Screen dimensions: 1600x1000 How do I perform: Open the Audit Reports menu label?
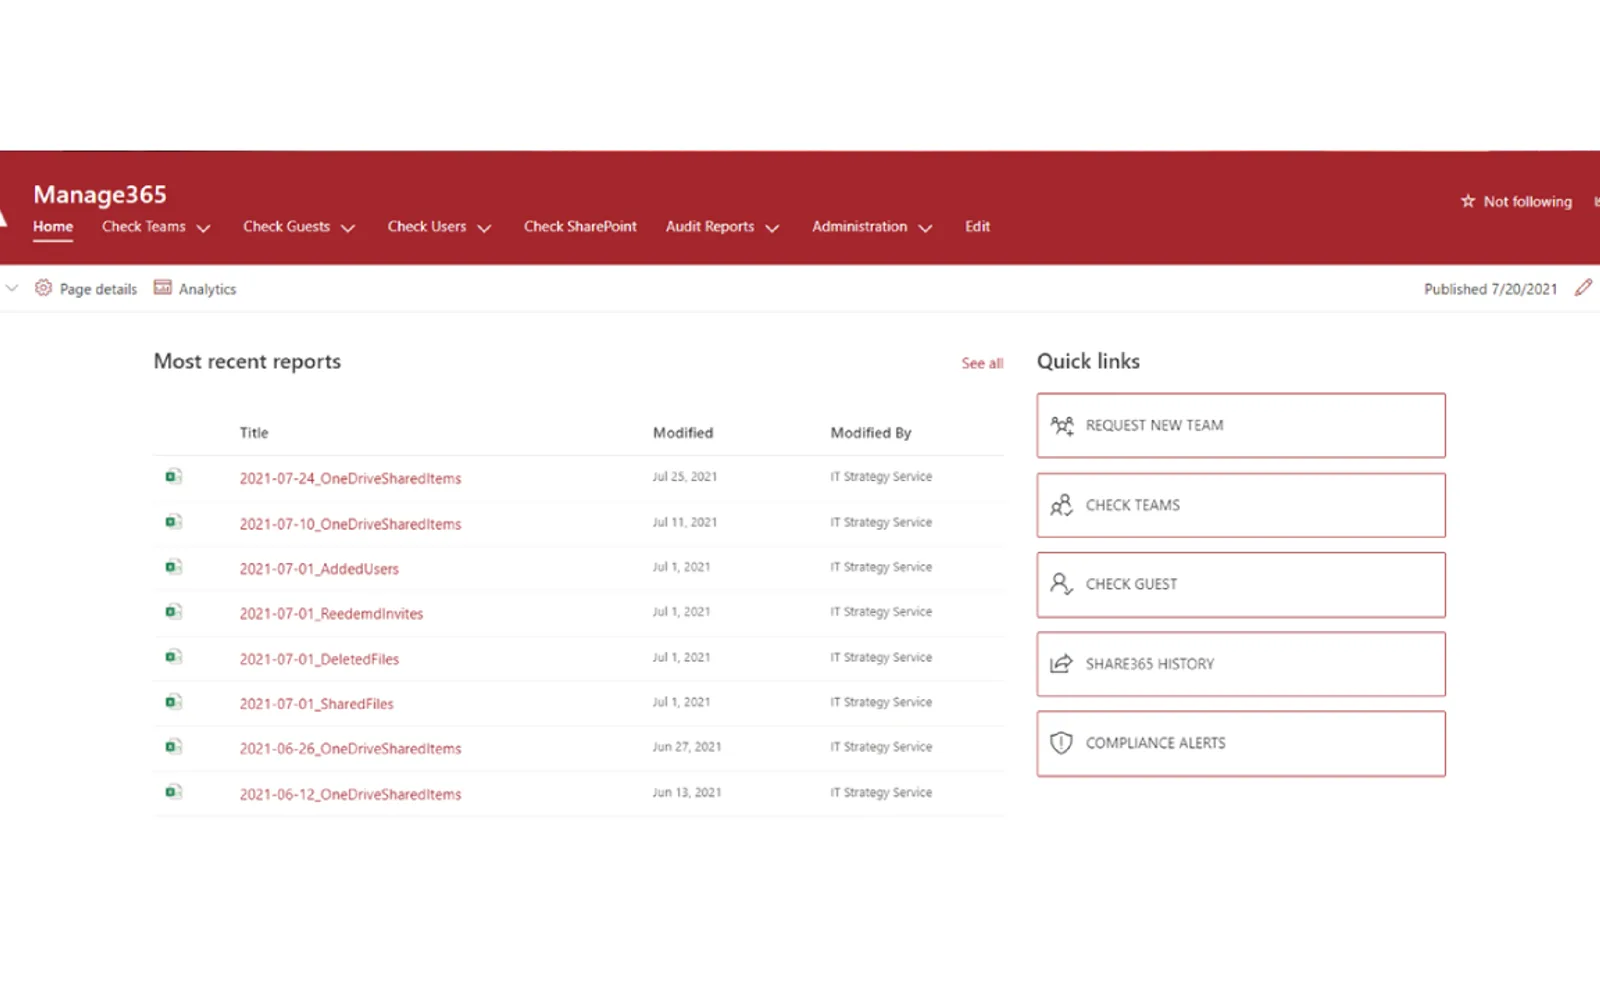pos(710,227)
